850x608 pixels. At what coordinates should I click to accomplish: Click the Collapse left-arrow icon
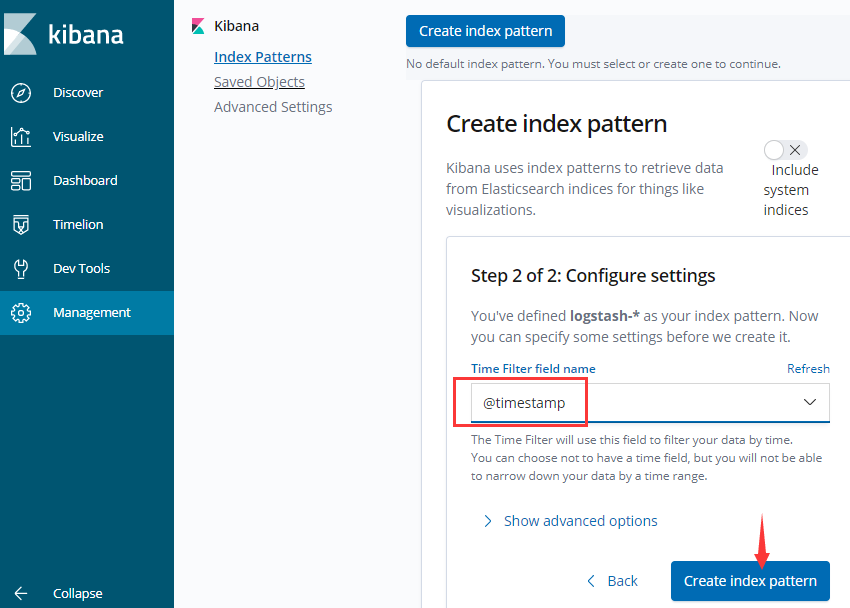pyautogui.click(x=21, y=593)
